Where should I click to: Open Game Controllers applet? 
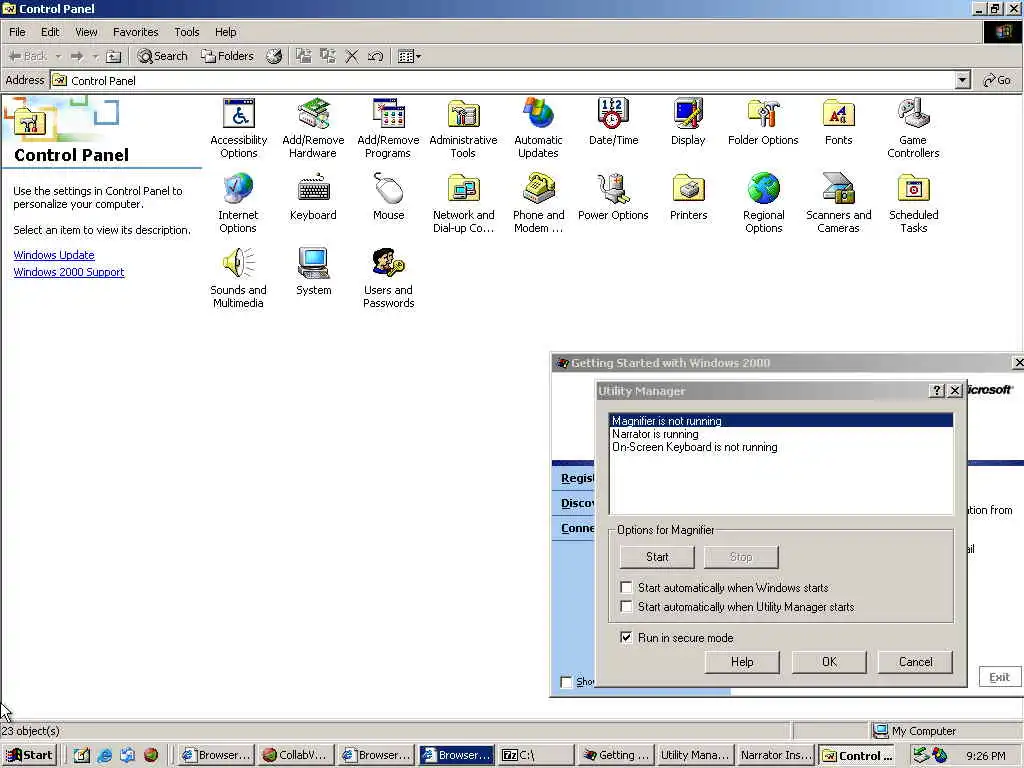pos(913,128)
